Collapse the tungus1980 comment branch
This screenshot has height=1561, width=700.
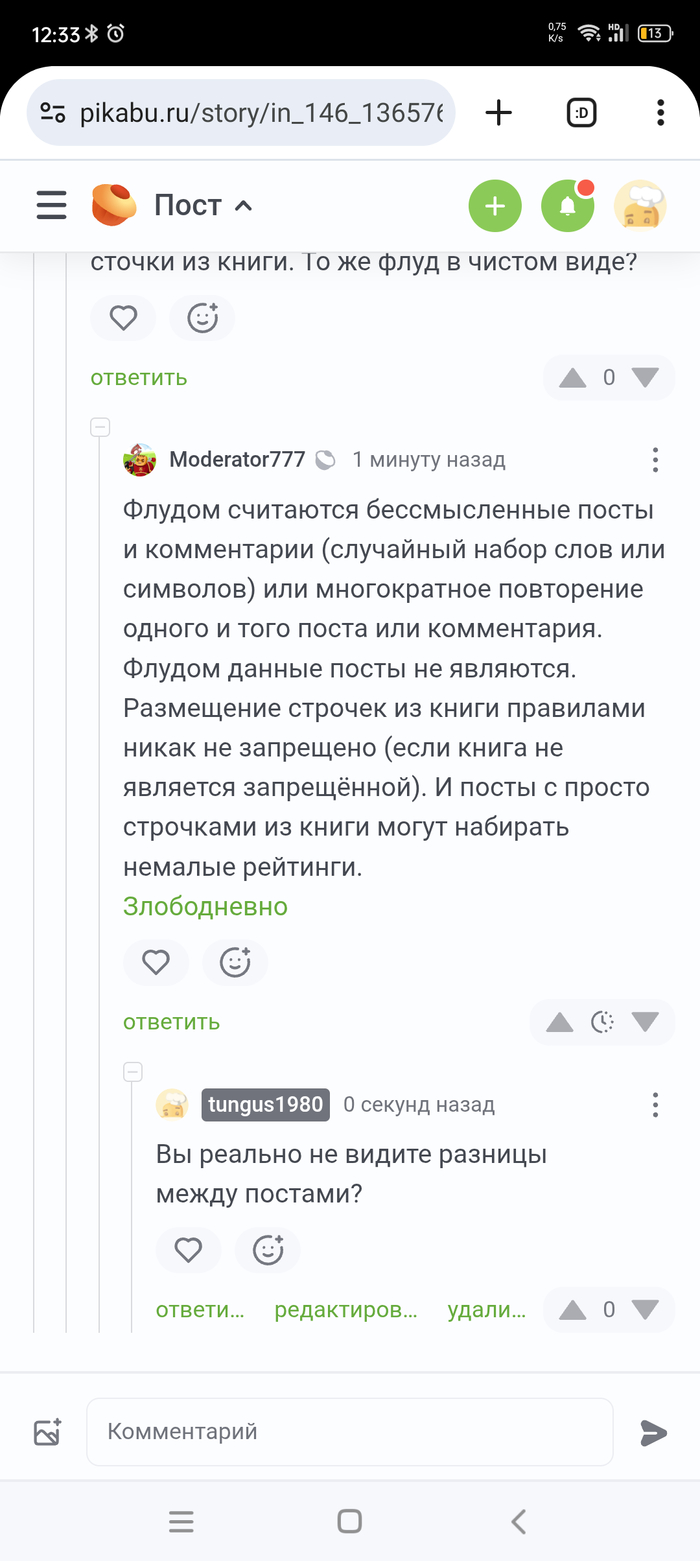[132, 1073]
